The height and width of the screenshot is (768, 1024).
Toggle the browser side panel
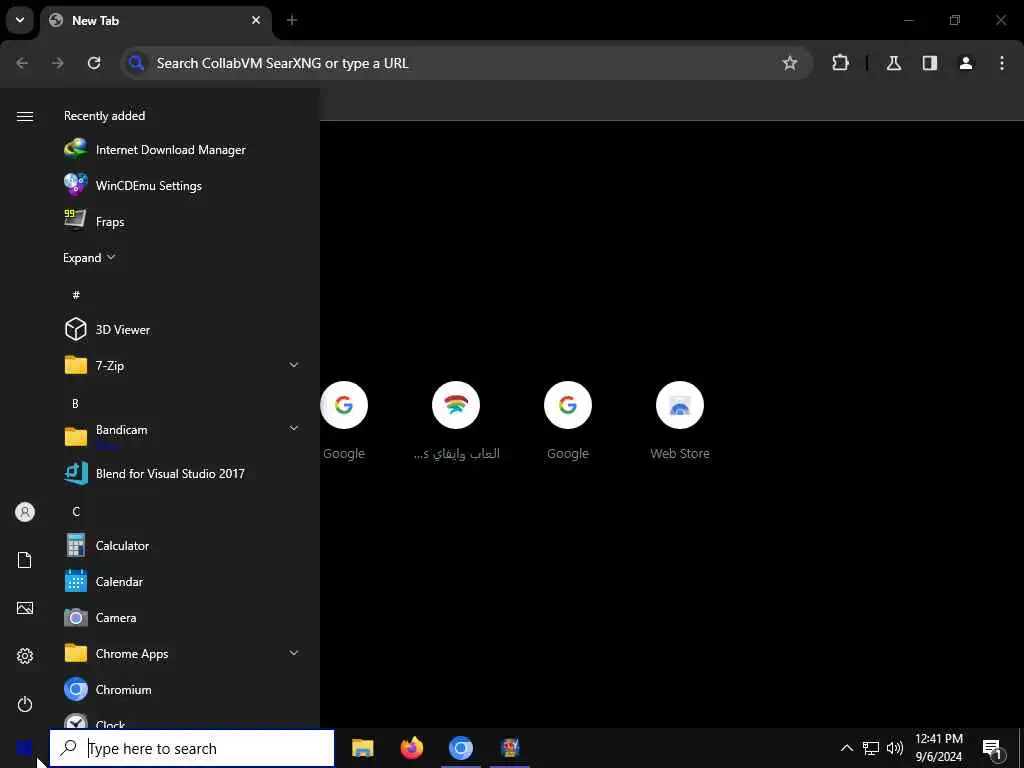pyautogui.click(x=929, y=63)
